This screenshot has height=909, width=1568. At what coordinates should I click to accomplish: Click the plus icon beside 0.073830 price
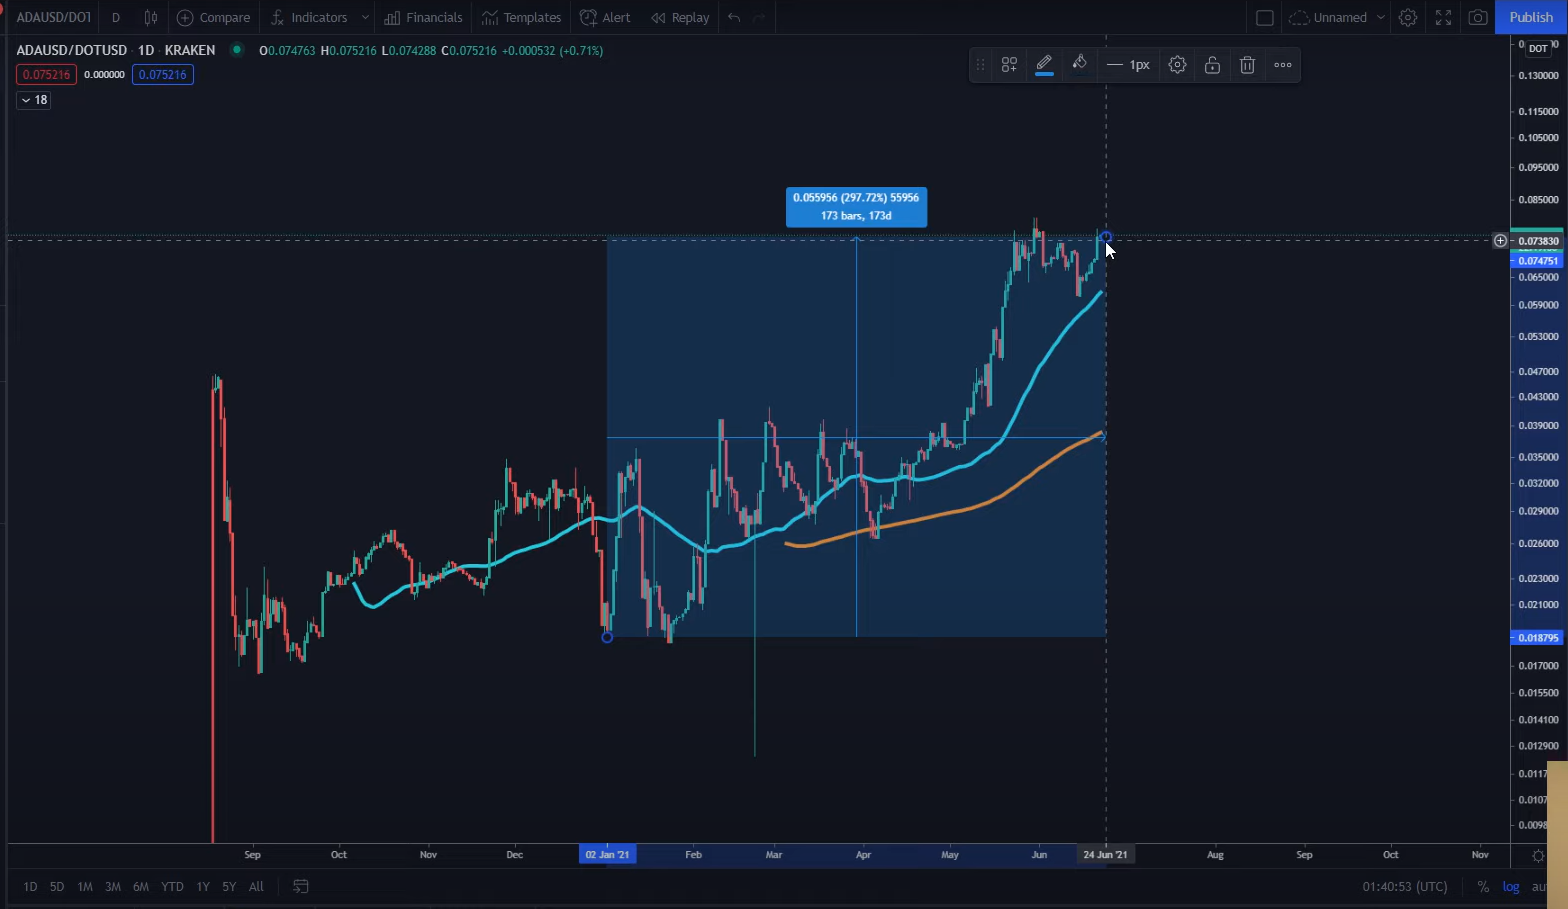coord(1500,241)
